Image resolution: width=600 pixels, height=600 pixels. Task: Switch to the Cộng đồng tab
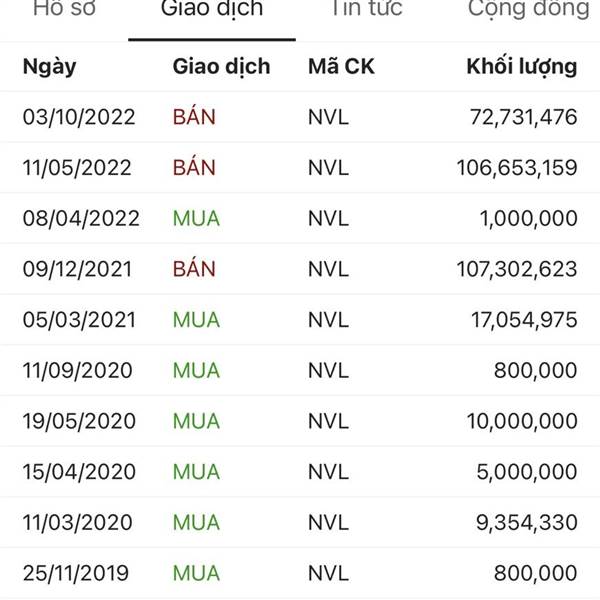coord(529,9)
